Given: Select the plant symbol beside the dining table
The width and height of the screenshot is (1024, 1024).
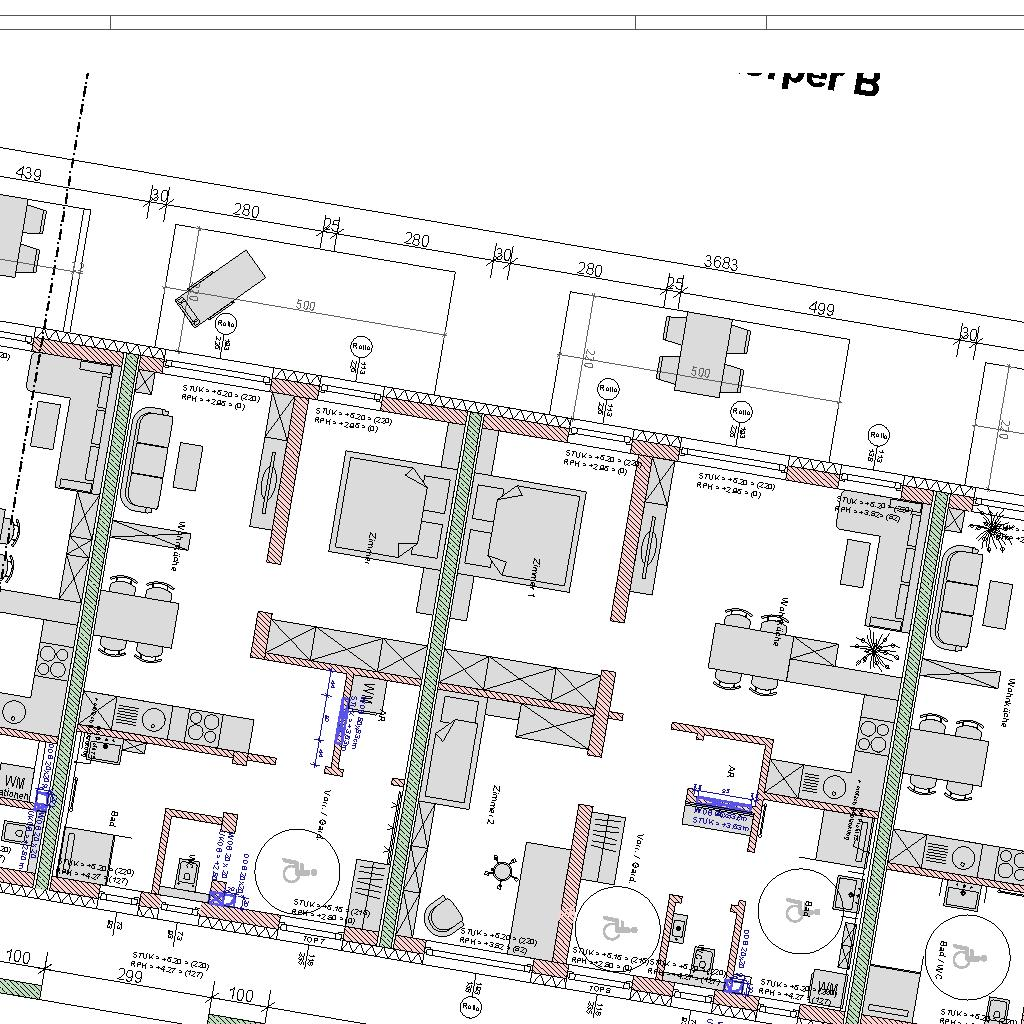Looking at the screenshot, I should pos(874,650).
